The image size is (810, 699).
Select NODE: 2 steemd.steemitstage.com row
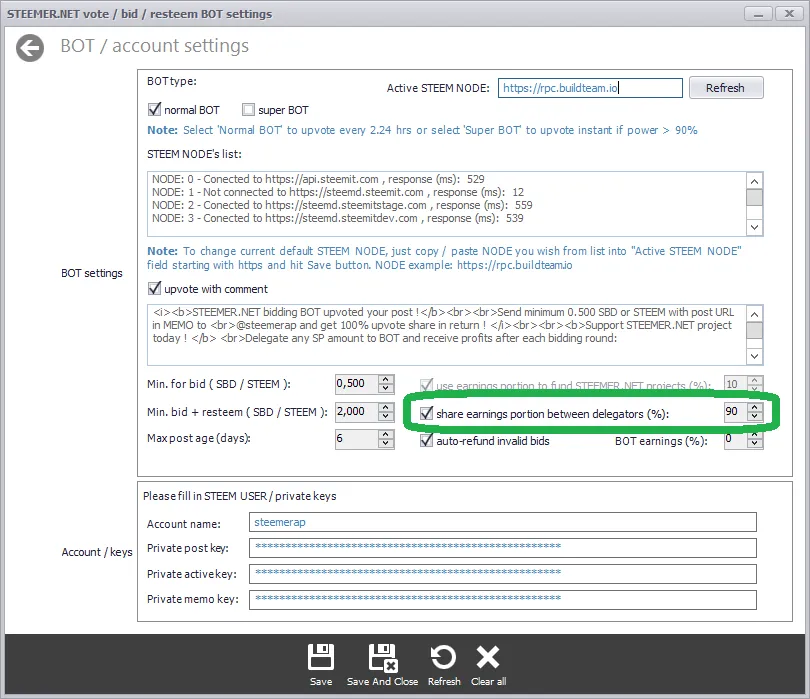point(342,205)
